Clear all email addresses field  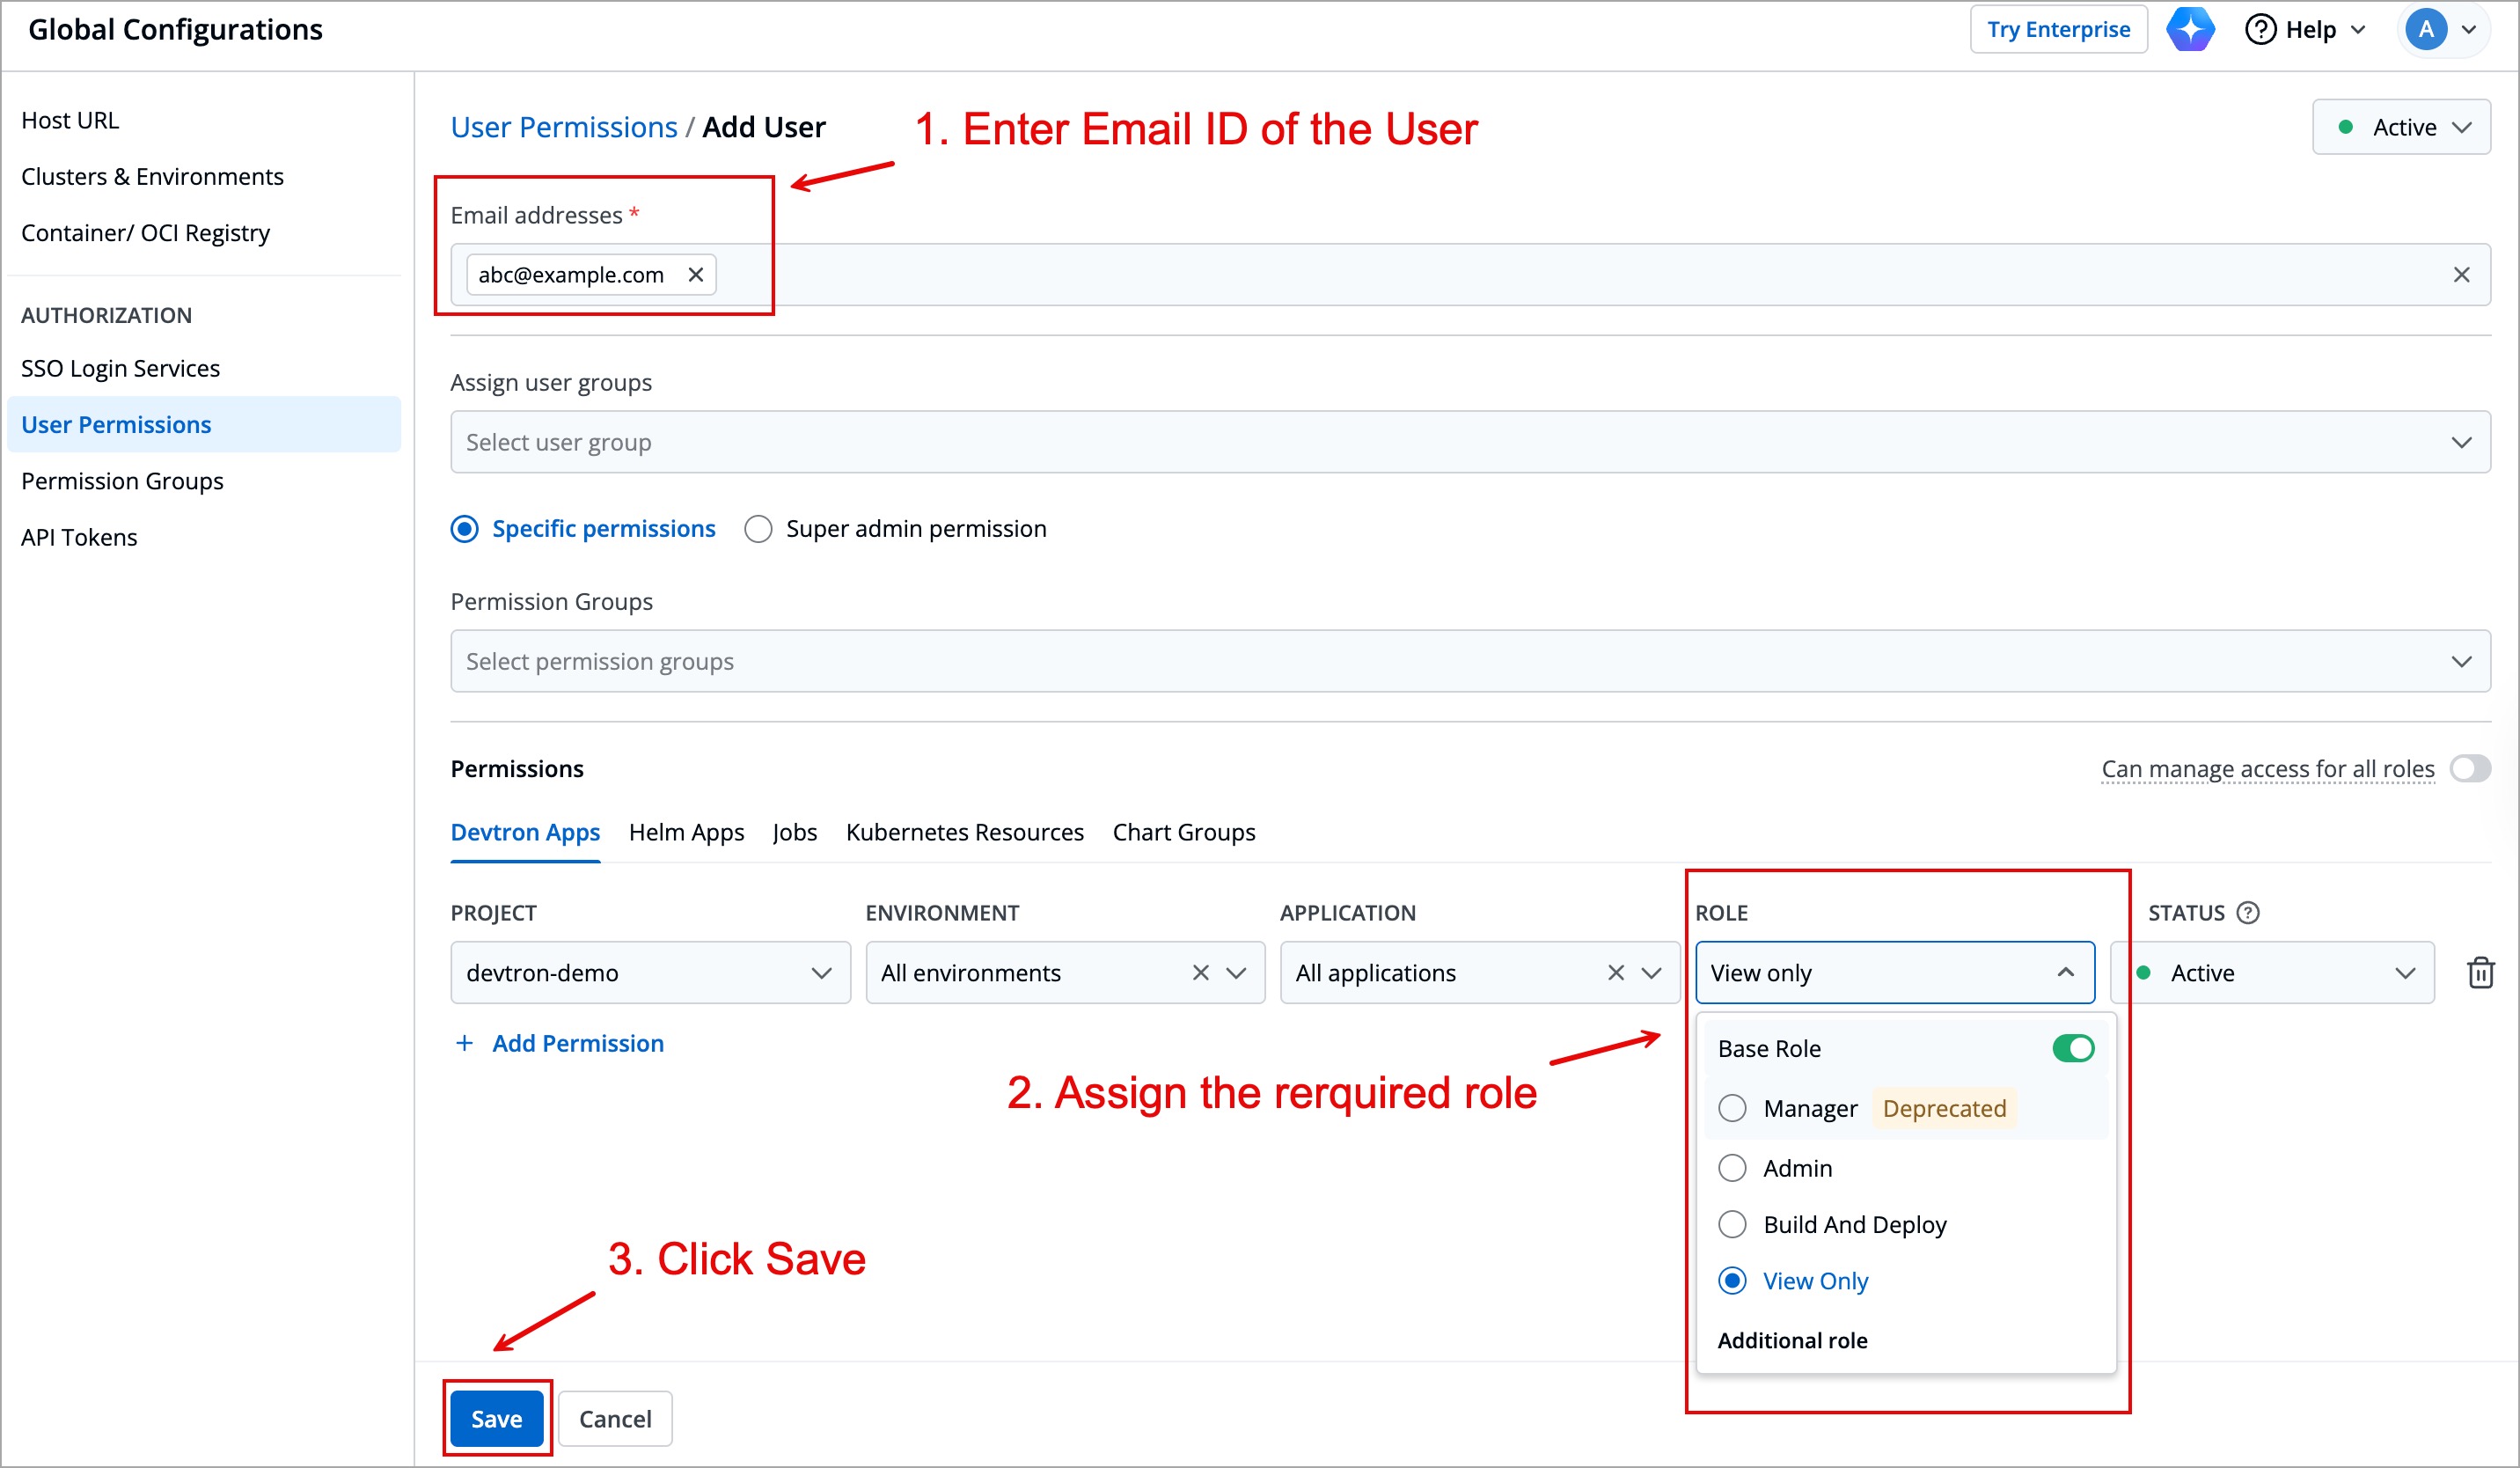(x=2461, y=274)
